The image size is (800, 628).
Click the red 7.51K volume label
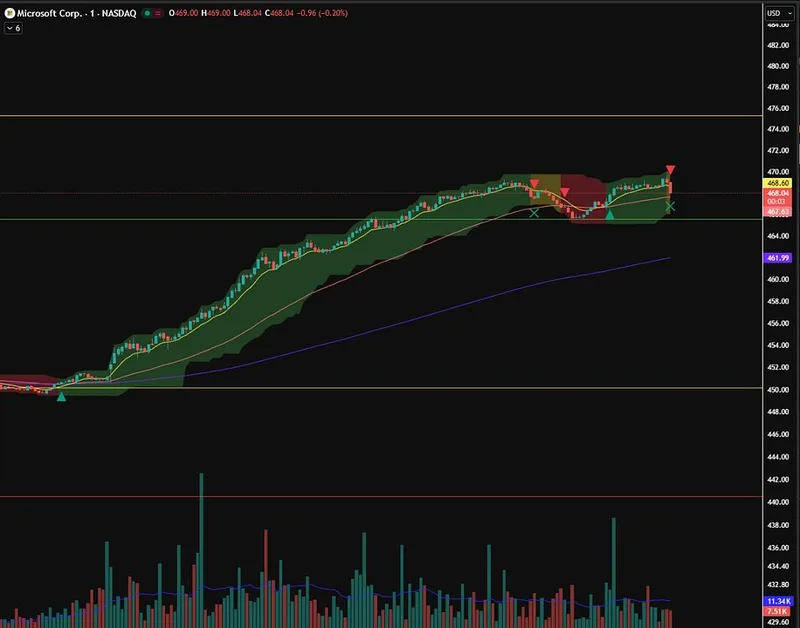(778, 611)
